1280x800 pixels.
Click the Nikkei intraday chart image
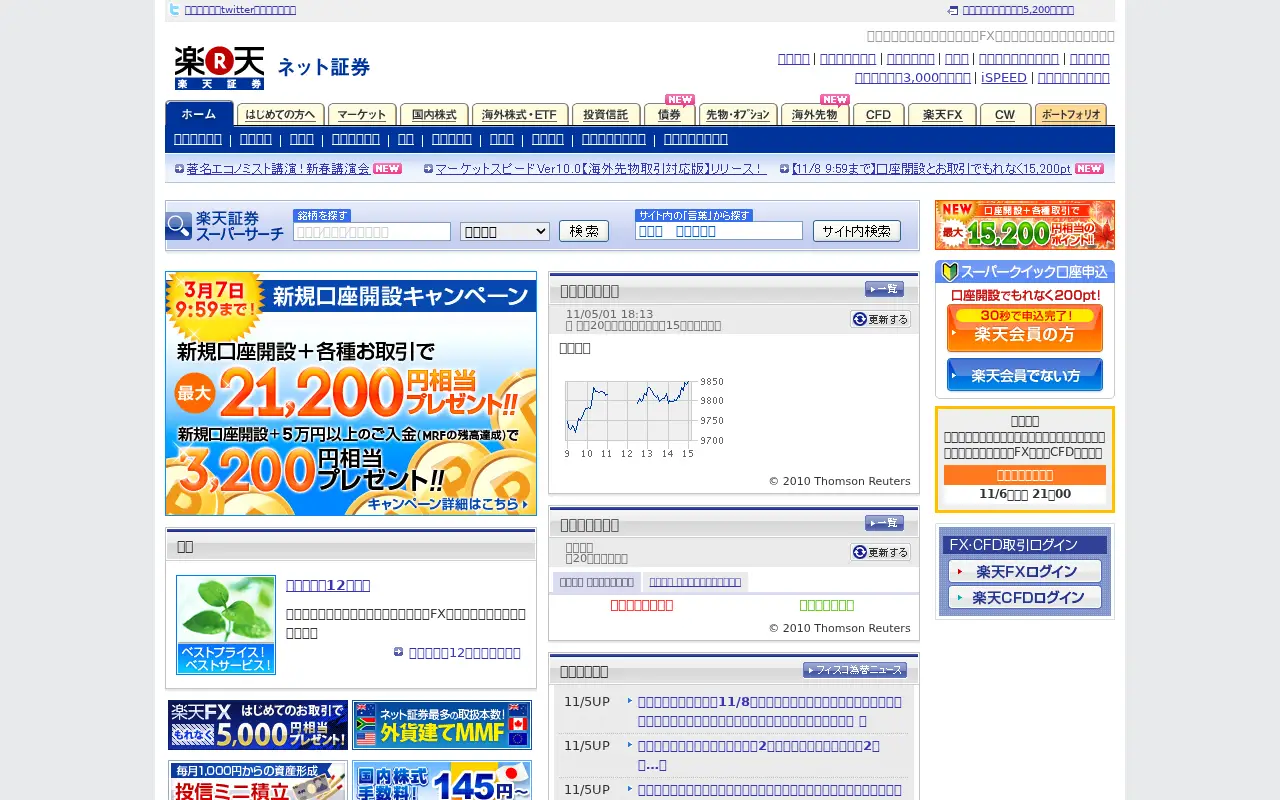tap(643, 418)
